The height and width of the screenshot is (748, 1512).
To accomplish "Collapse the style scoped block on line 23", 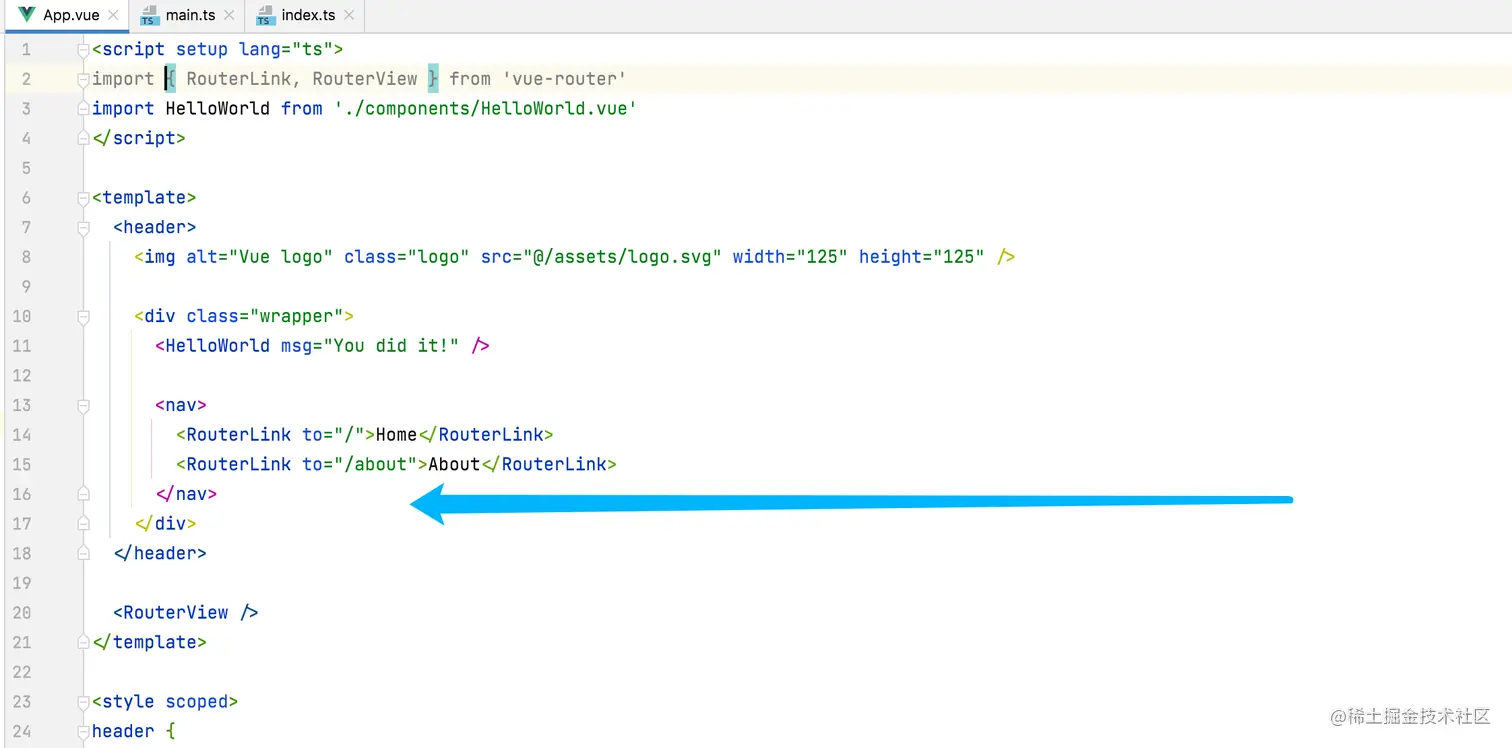I will tap(84, 701).
